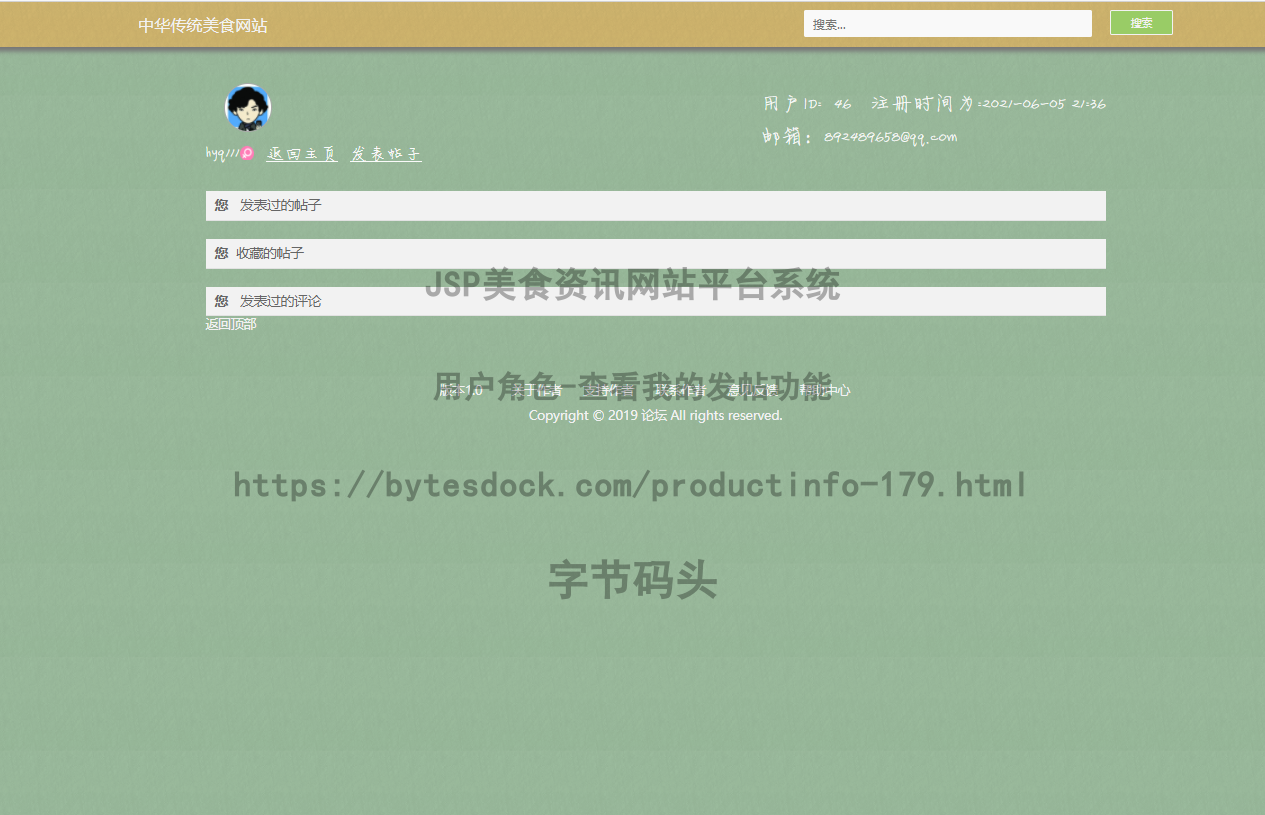Open the 关于作者 footer page

[537, 390]
